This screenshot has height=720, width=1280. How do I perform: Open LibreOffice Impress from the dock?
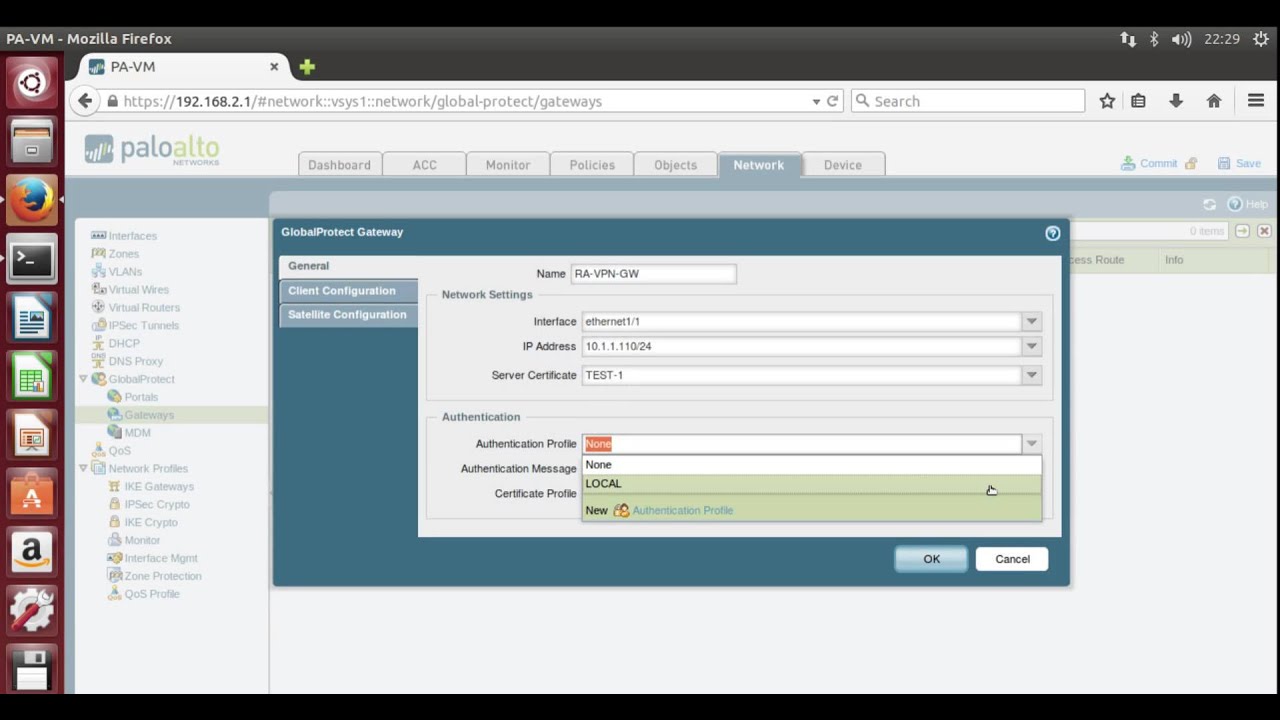coord(32,437)
